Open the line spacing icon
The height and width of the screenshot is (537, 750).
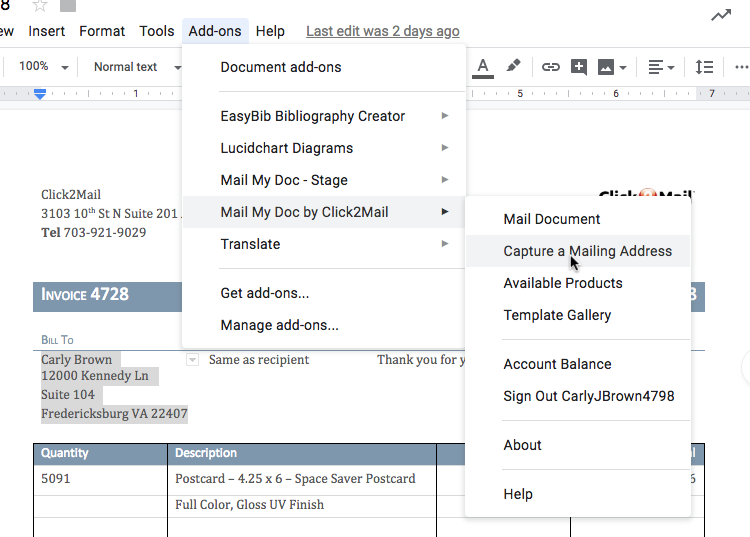(704, 67)
